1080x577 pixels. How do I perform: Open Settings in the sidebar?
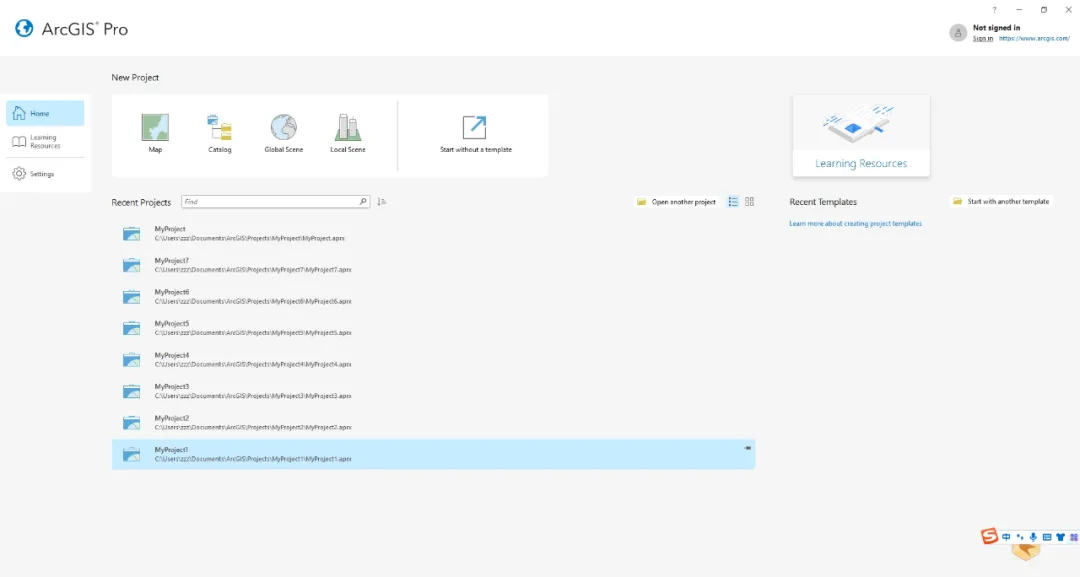pos(45,174)
